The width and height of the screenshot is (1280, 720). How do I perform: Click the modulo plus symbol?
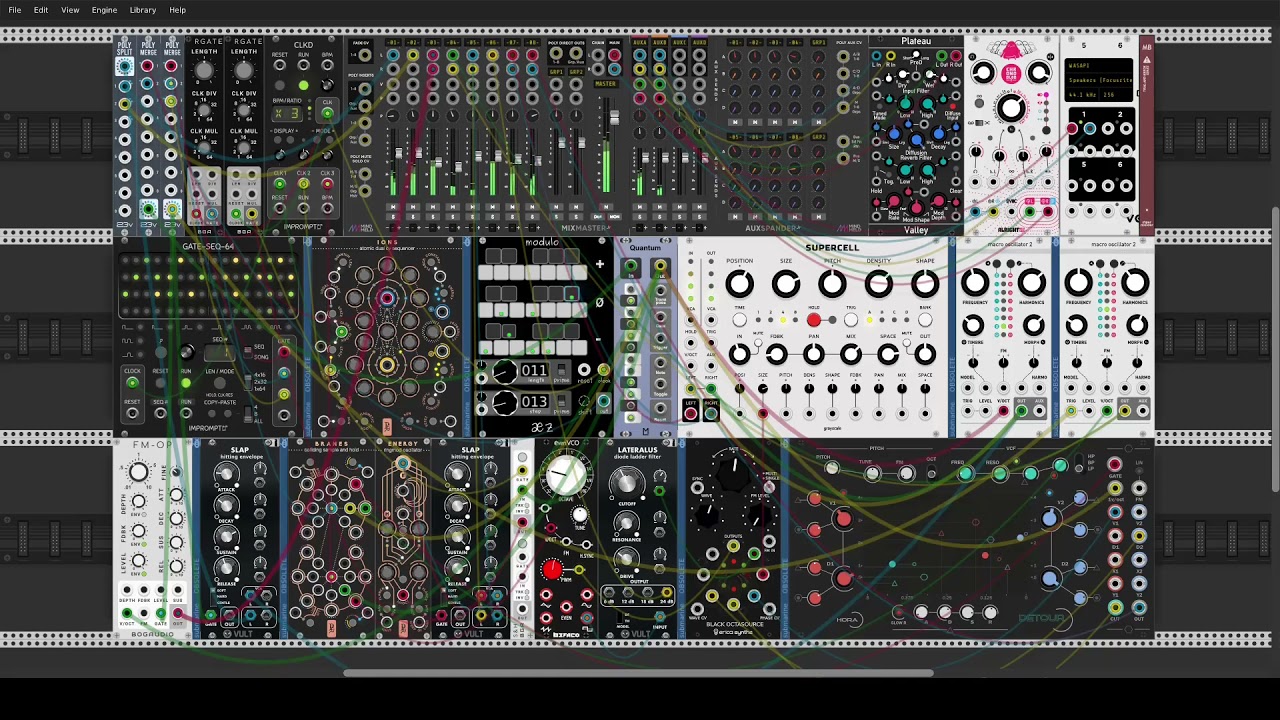pyautogui.click(x=600, y=264)
